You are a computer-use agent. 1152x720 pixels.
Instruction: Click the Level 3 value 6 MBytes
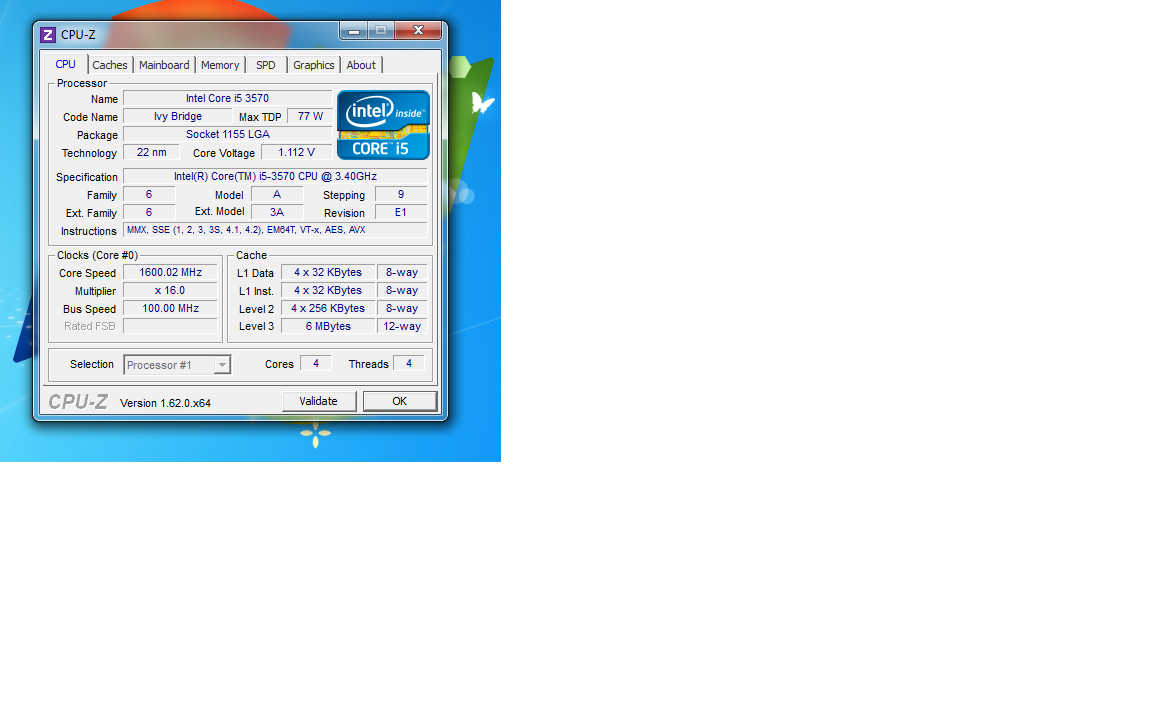pyautogui.click(x=328, y=326)
